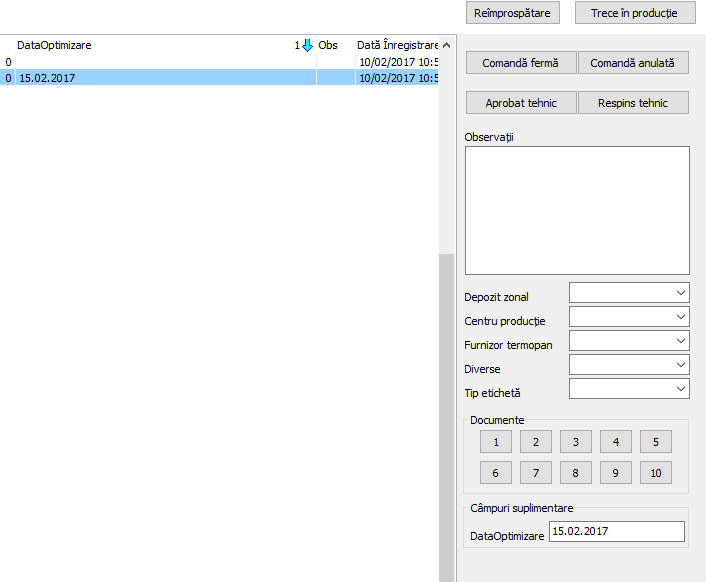Image resolution: width=706 pixels, height=582 pixels.
Task: Sort by the DataOptimizare column header
Action: click(x=150, y=45)
